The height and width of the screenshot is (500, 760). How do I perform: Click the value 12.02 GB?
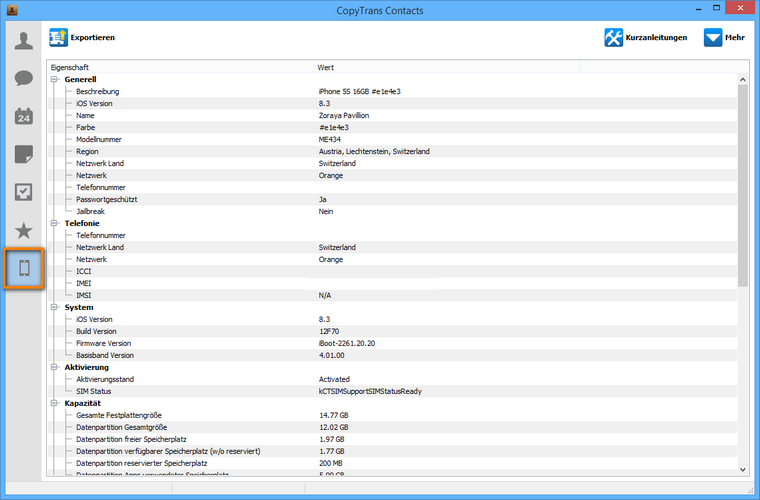coord(333,427)
